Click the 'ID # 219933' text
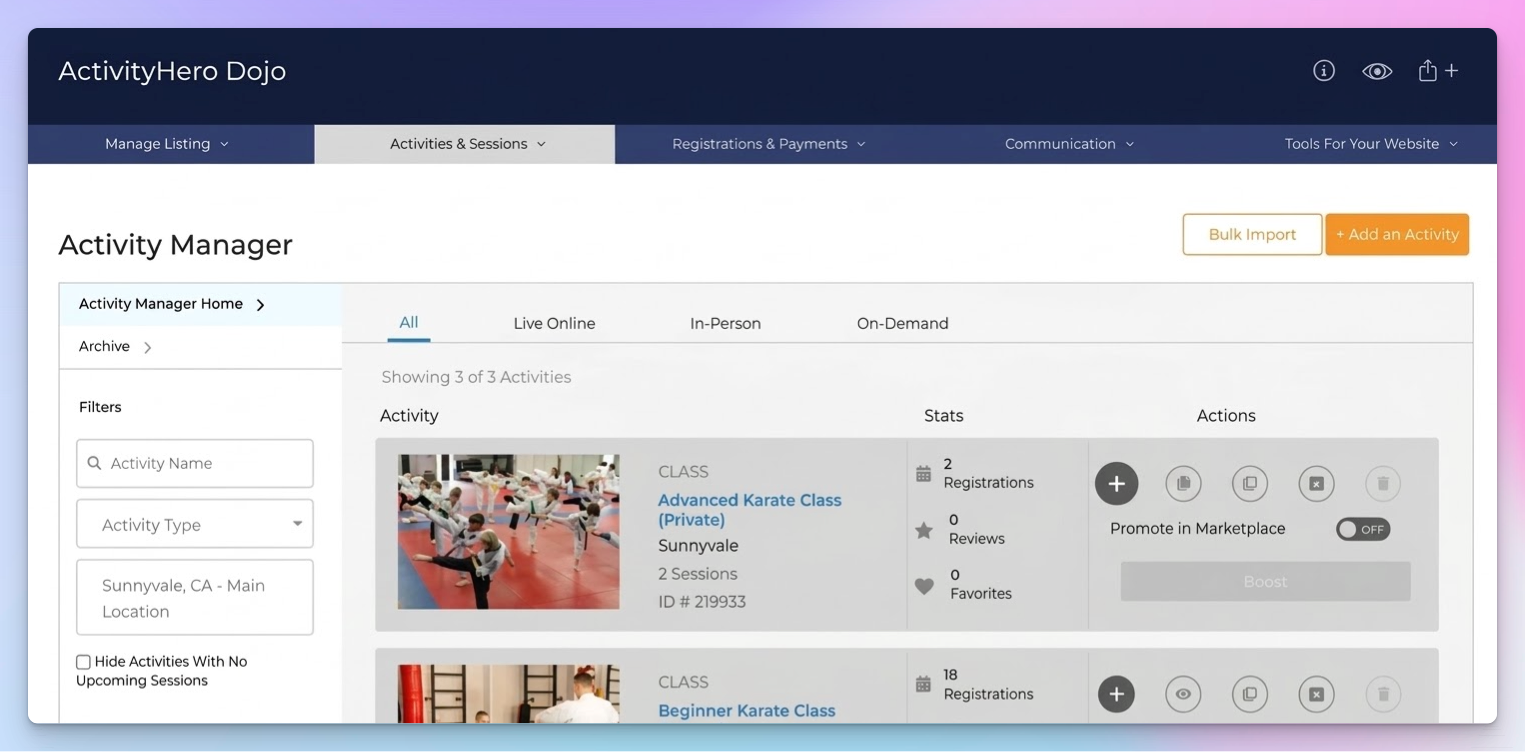Image resolution: width=1526 pixels, height=752 pixels. [x=701, y=602]
